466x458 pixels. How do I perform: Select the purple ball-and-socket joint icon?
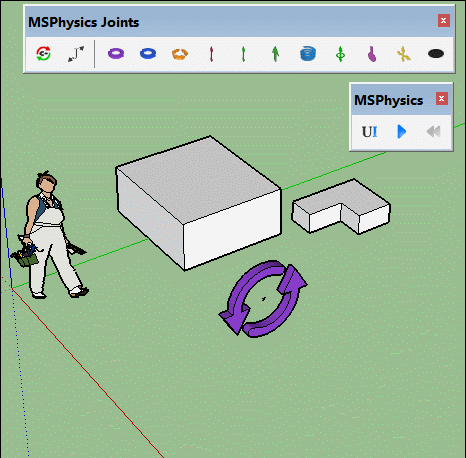372,54
